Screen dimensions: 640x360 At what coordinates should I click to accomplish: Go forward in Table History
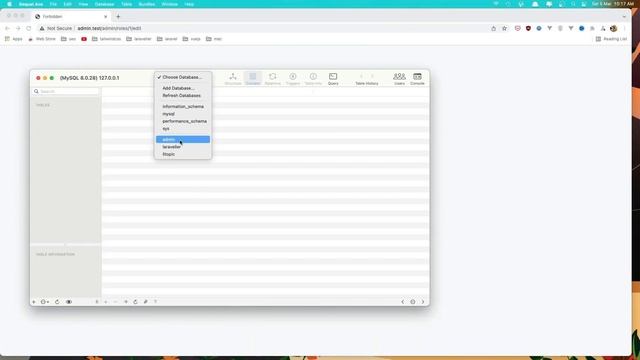(x=372, y=76)
